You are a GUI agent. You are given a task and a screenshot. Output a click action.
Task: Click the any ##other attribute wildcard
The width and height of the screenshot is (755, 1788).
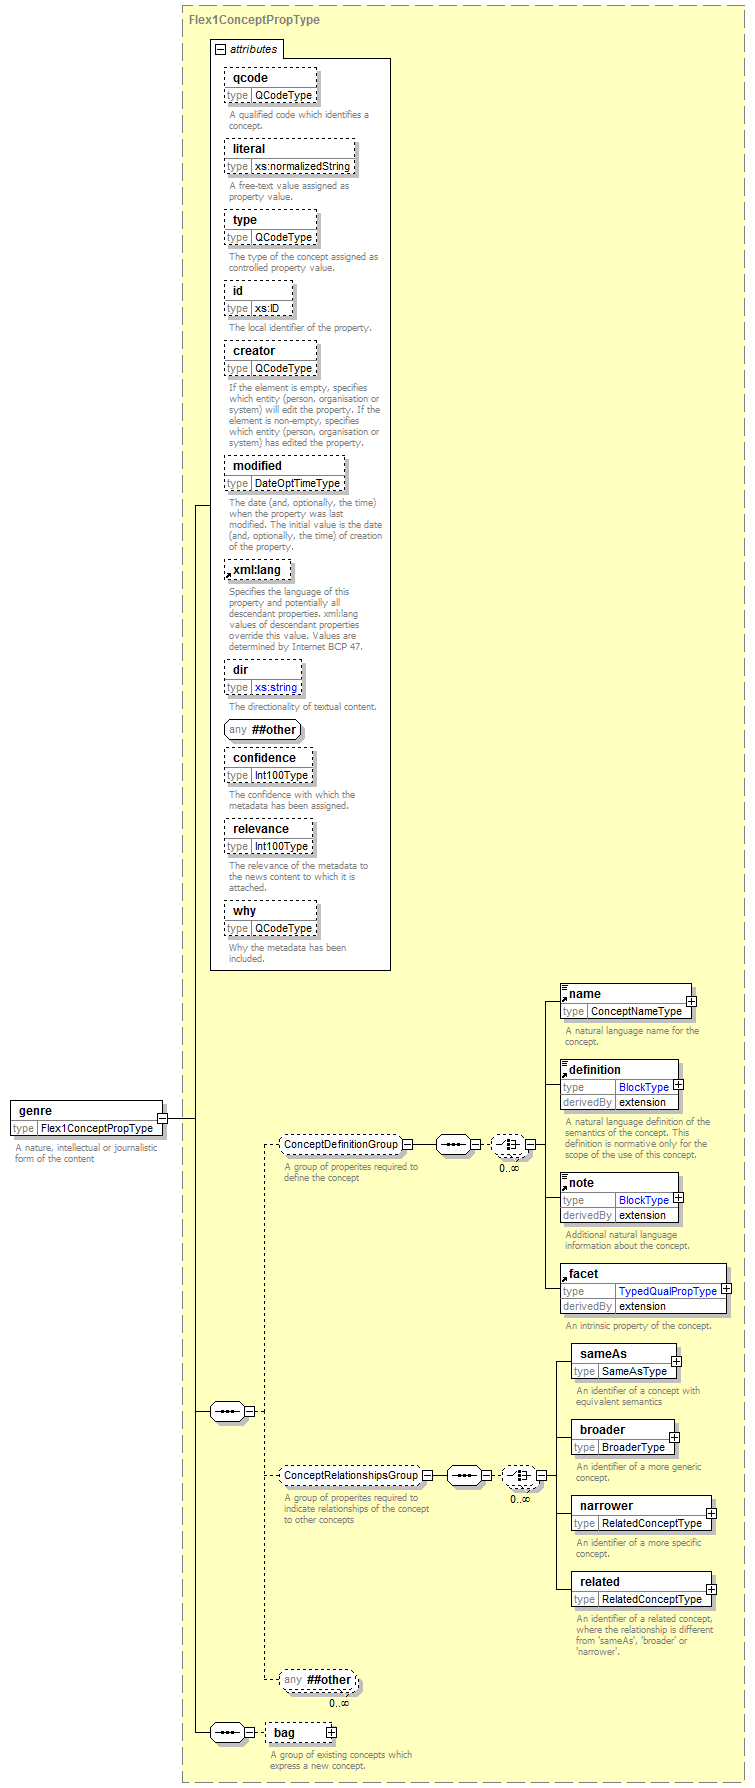pyautogui.click(x=262, y=730)
